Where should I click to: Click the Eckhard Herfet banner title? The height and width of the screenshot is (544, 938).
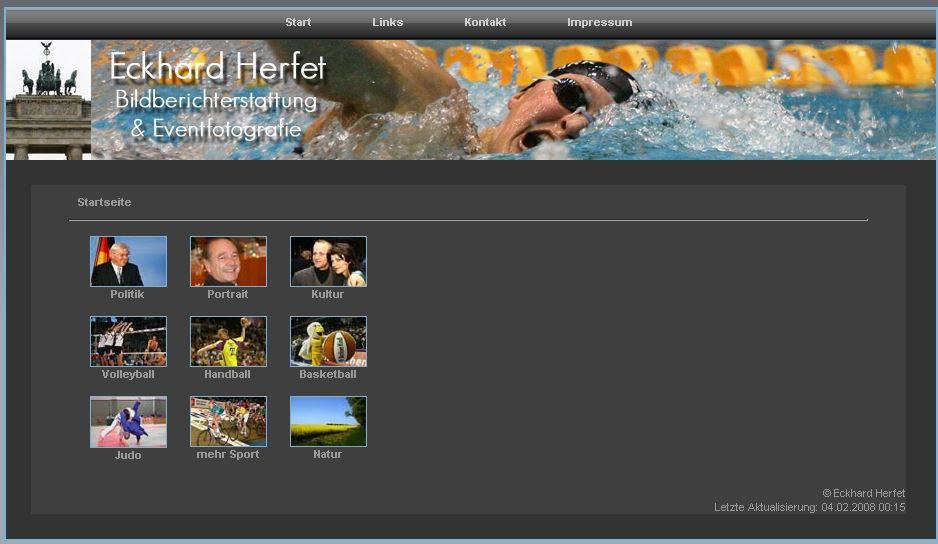[x=217, y=68]
